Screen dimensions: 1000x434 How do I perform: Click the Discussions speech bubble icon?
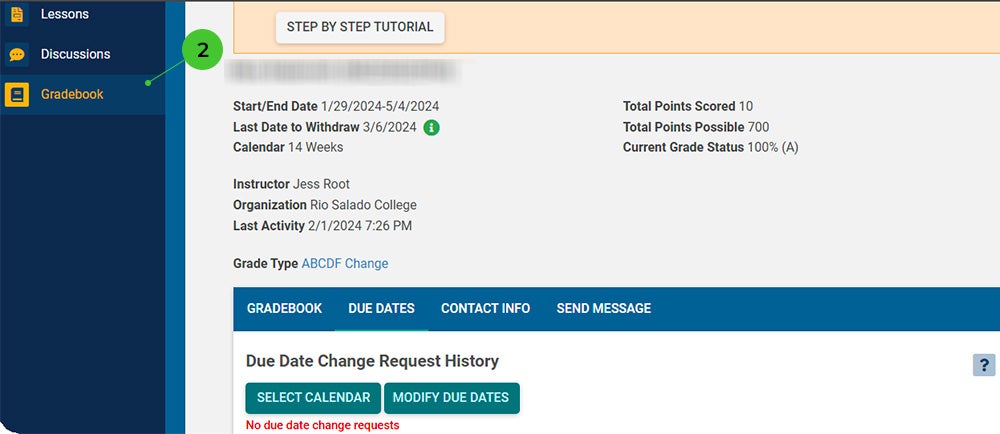point(17,55)
